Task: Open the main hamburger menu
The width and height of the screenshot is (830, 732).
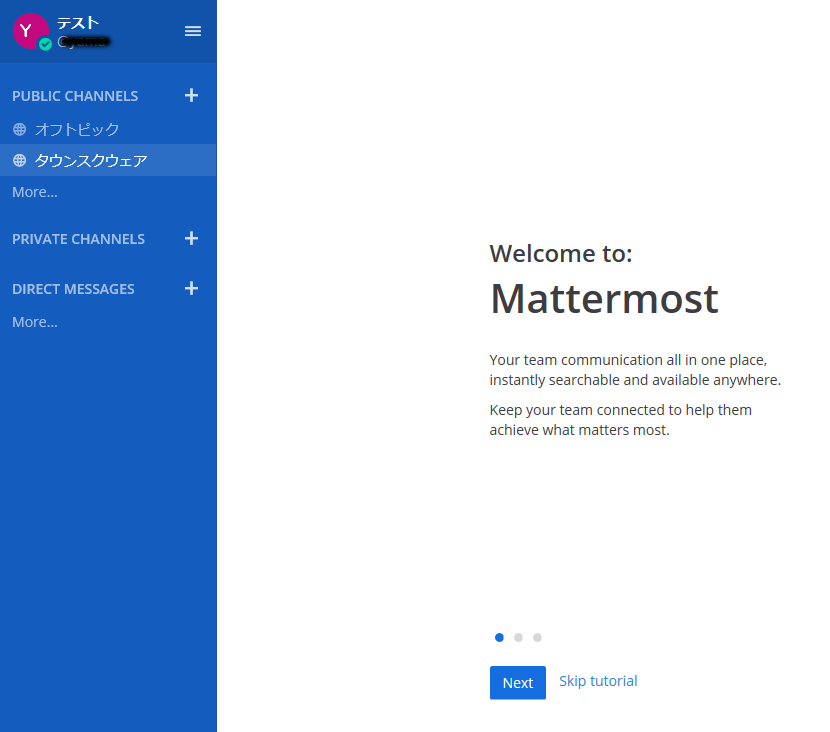Action: click(193, 31)
